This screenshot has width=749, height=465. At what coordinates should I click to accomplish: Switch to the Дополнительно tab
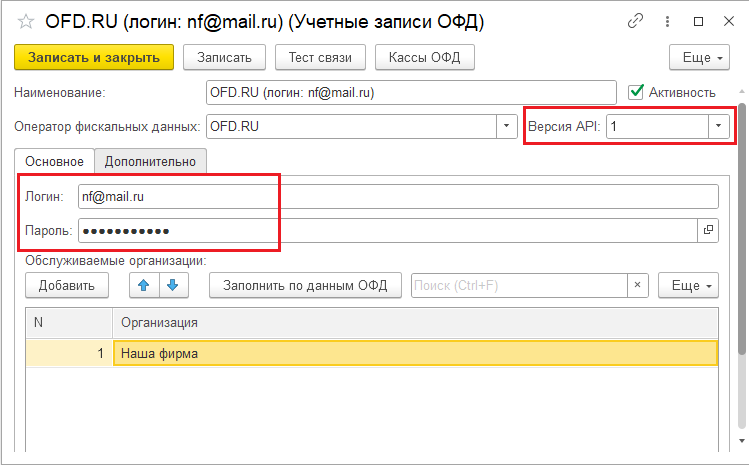[x=151, y=161]
